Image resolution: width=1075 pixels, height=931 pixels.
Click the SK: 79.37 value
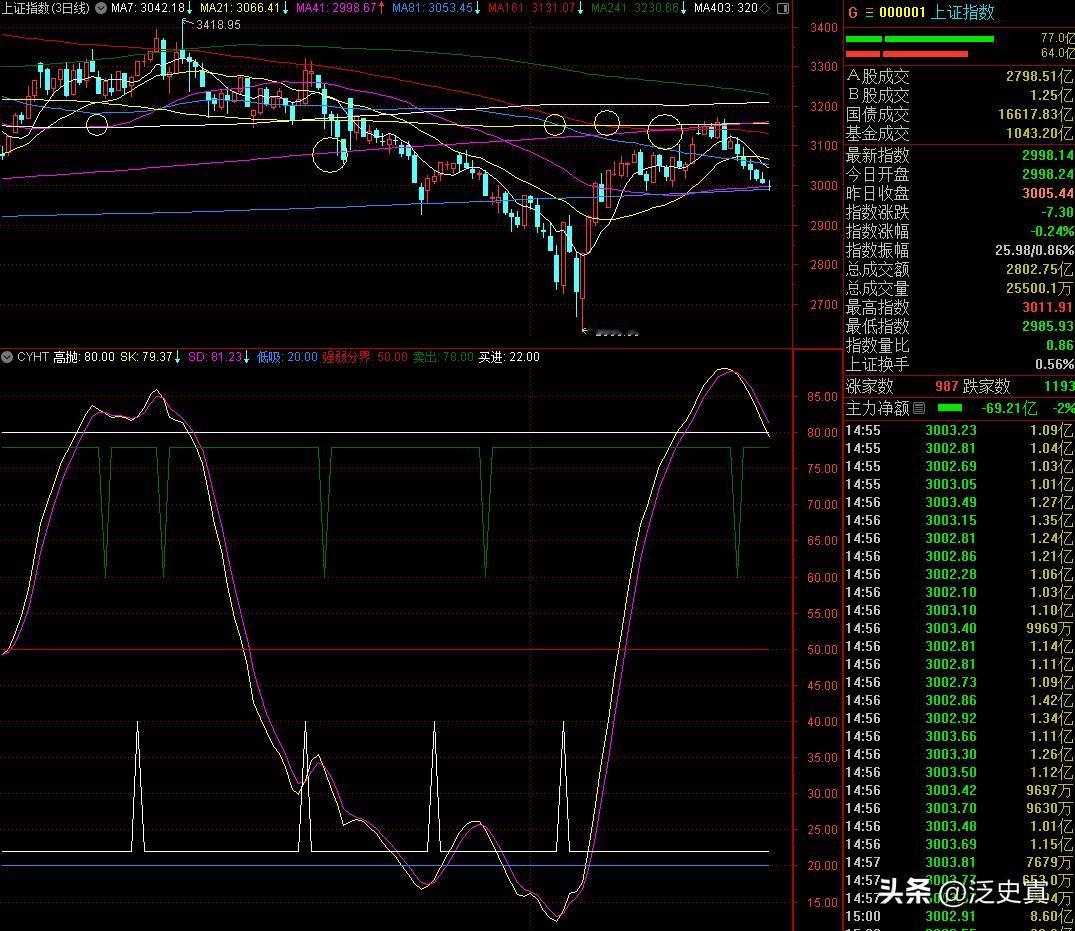146,357
